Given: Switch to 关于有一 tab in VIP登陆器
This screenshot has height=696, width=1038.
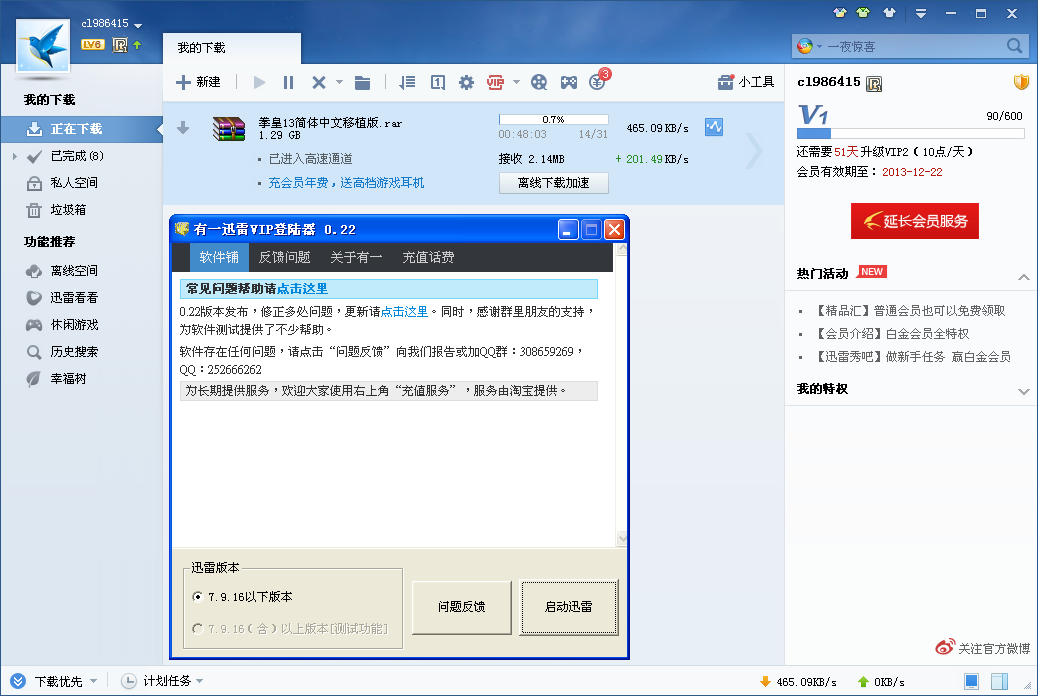Looking at the screenshot, I should (x=356, y=257).
